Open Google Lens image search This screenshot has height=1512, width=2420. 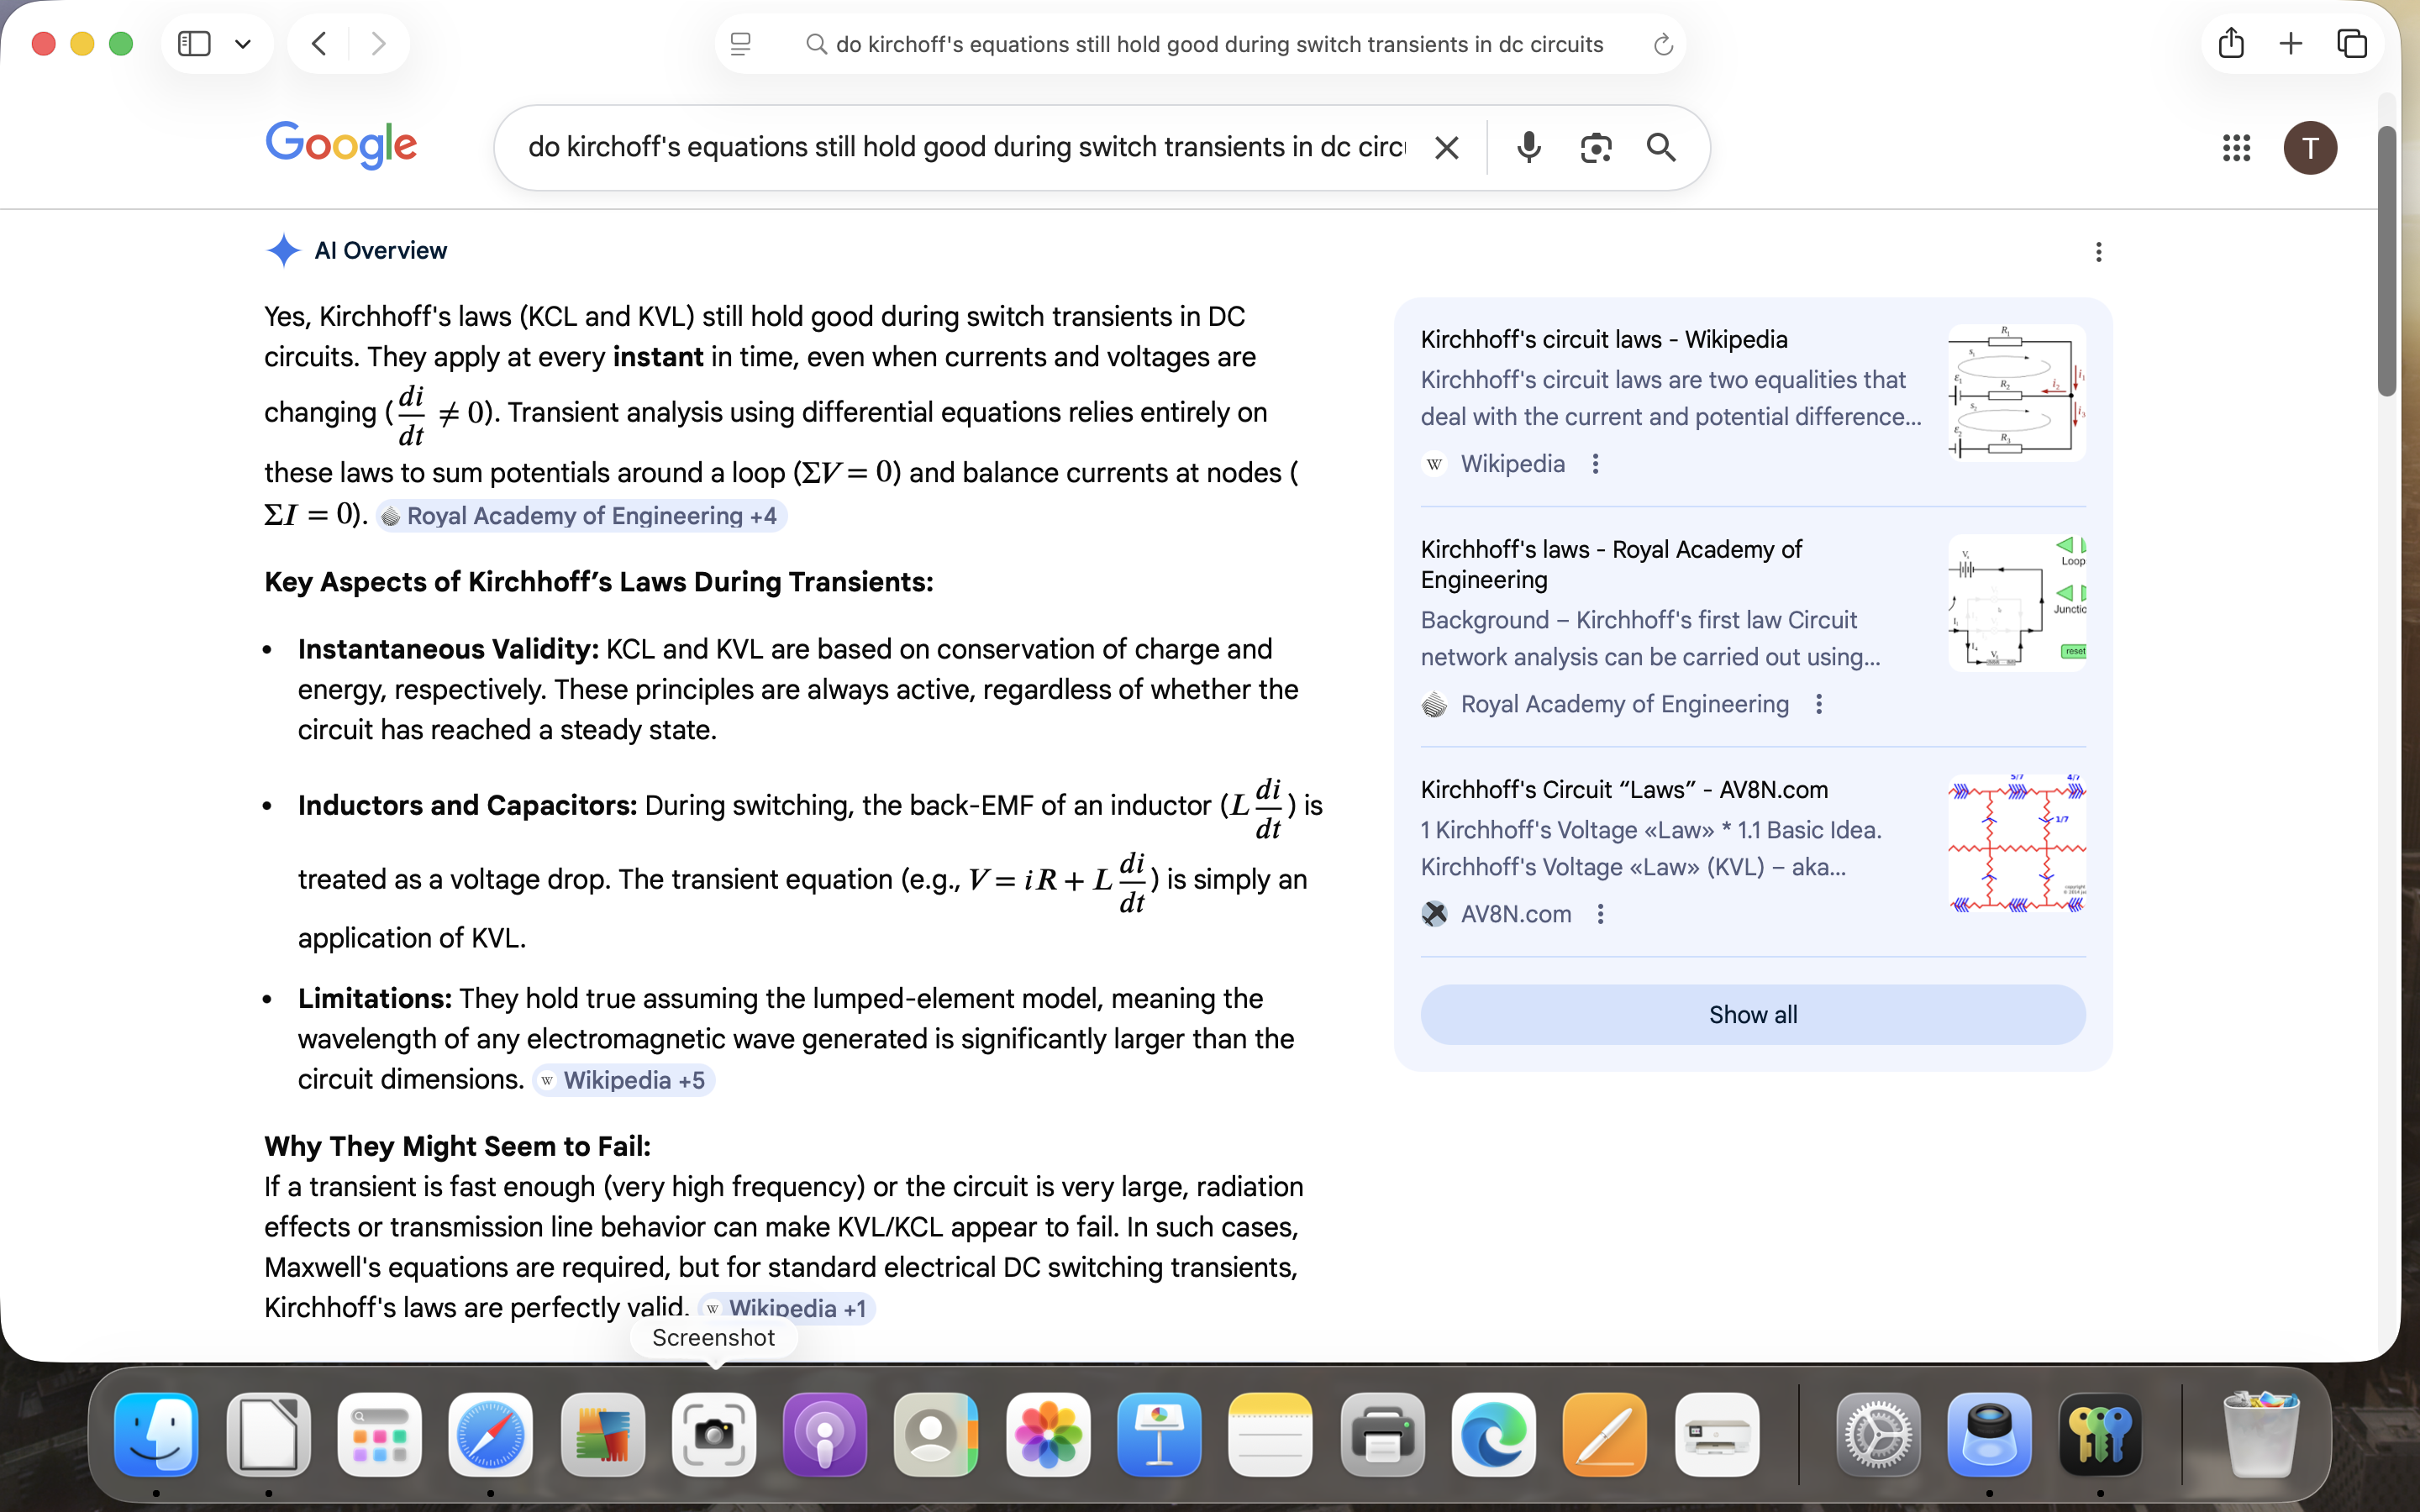pos(1595,148)
